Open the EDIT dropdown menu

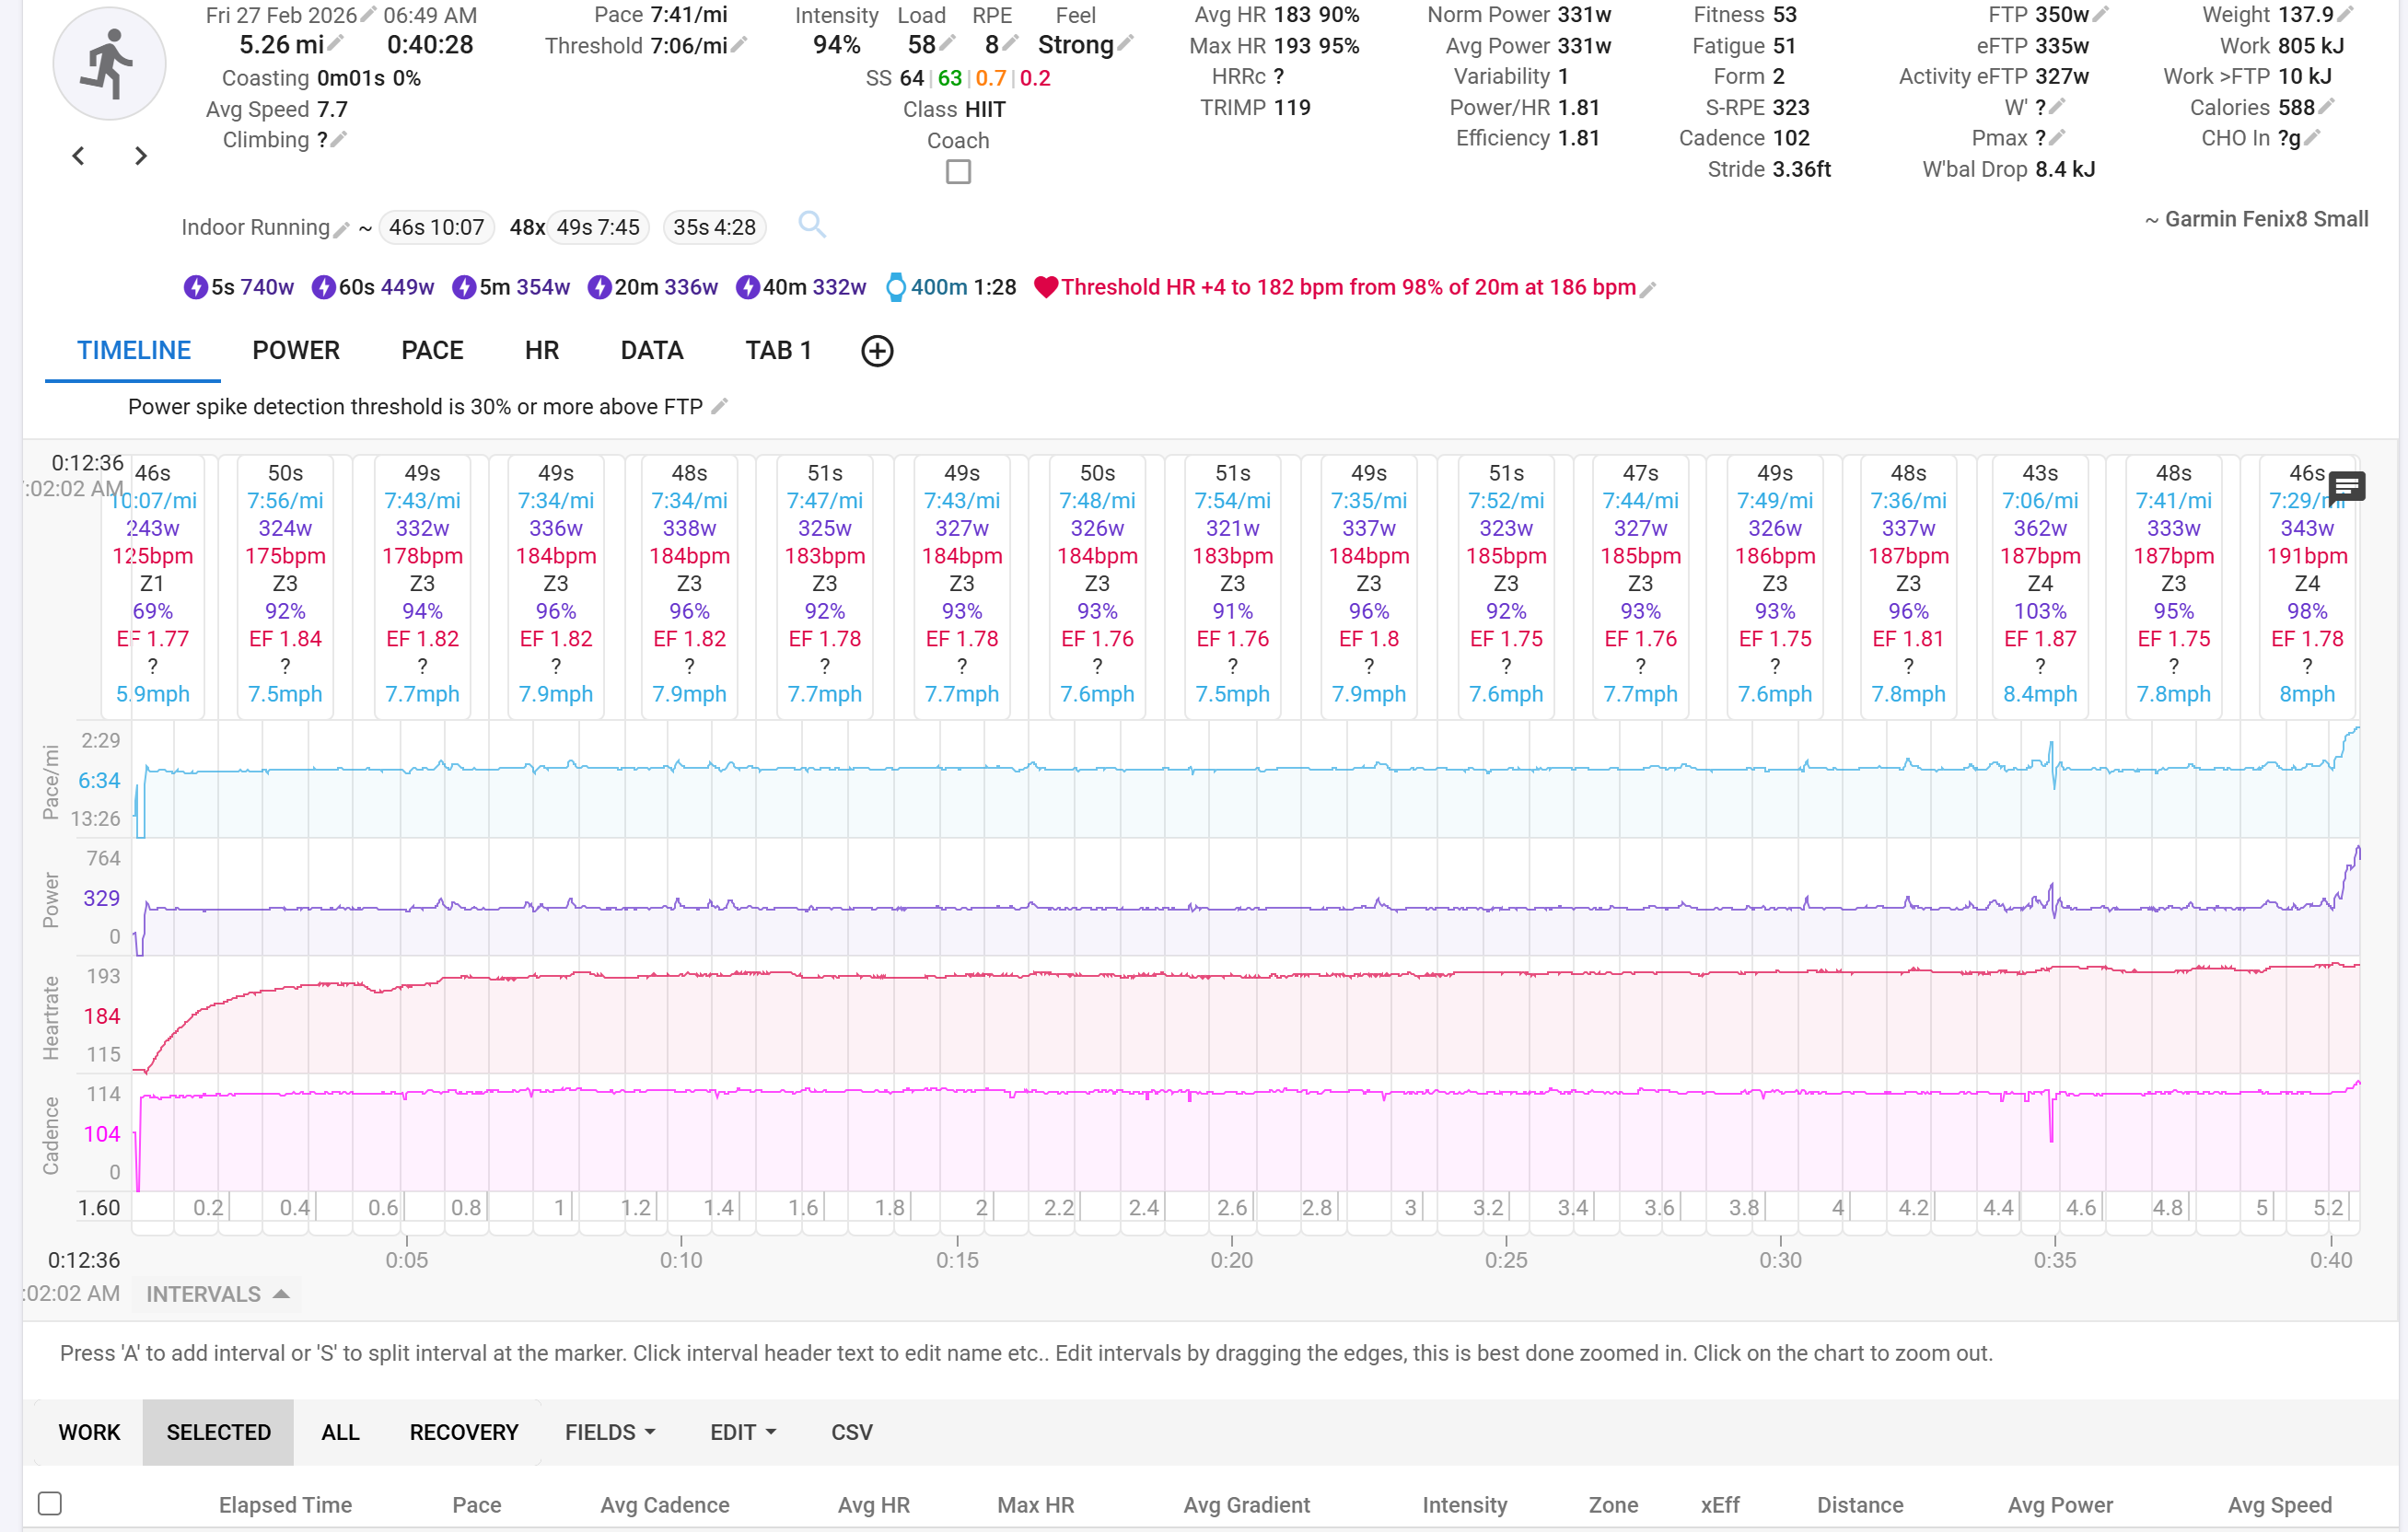pyautogui.click(x=742, y=1432)
